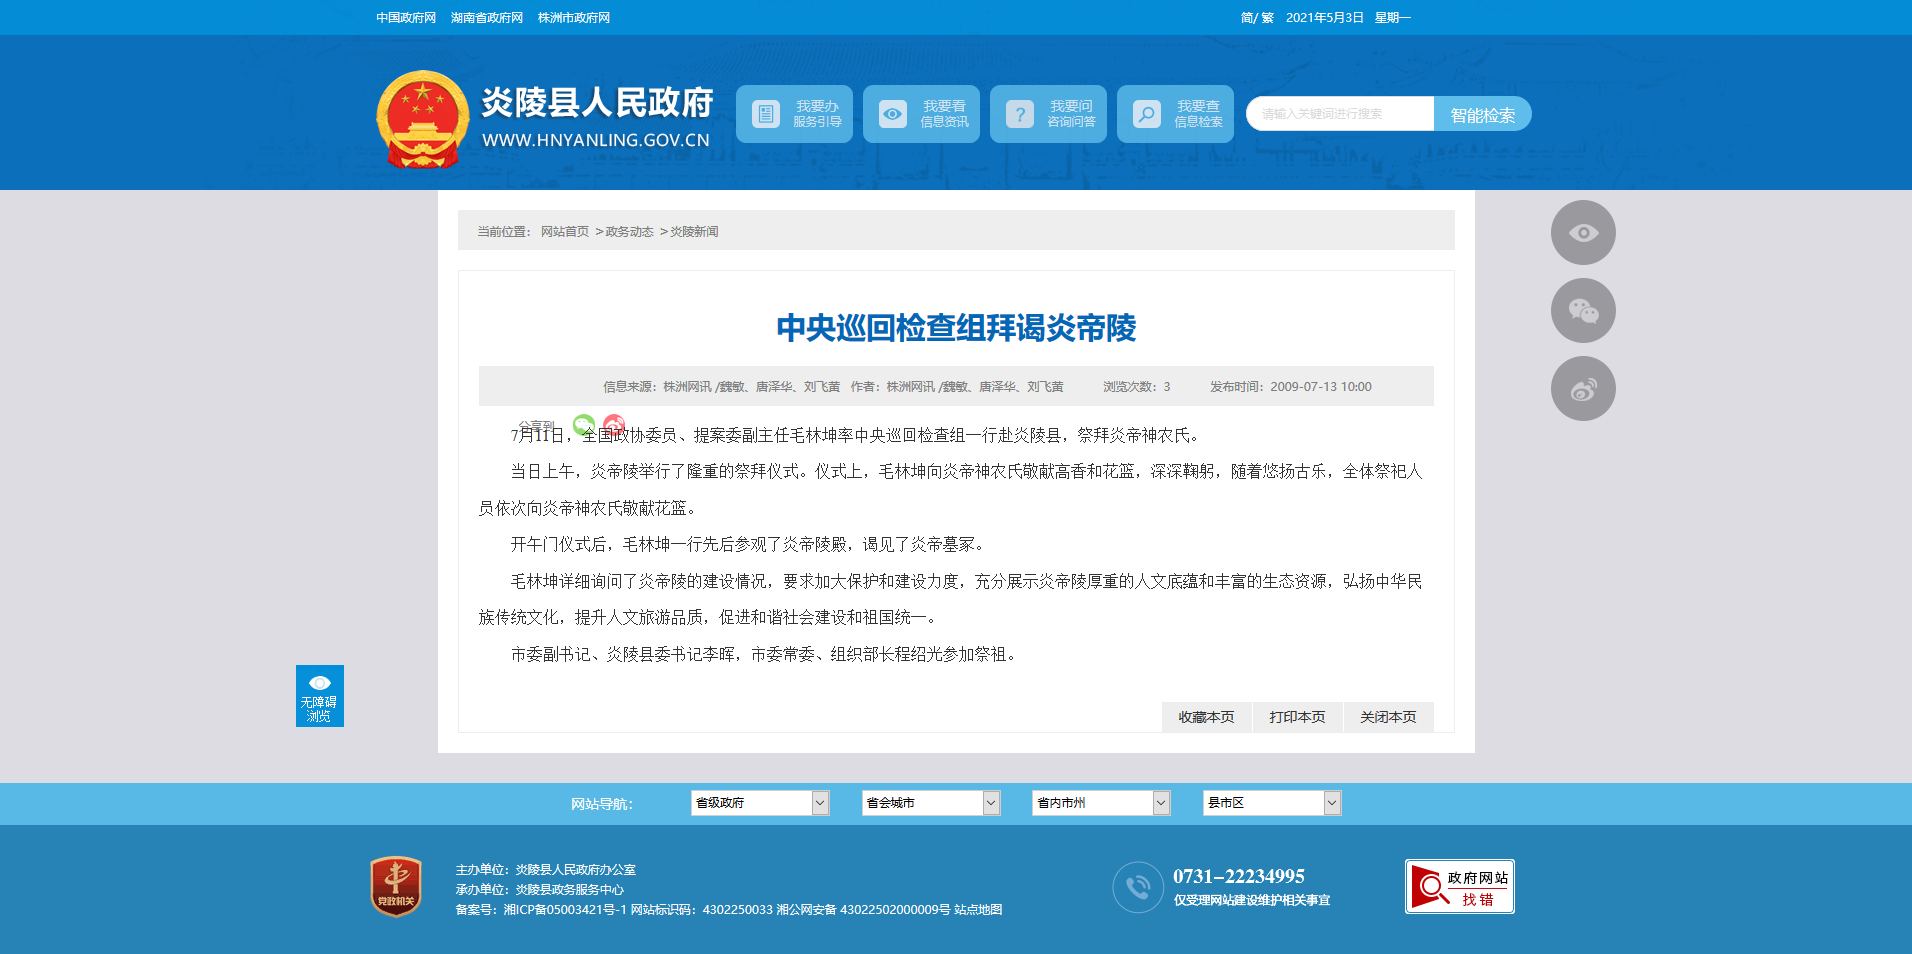
Task: Click the gray eye icon on right sidebar
Action: click(x=1582, y=233)
